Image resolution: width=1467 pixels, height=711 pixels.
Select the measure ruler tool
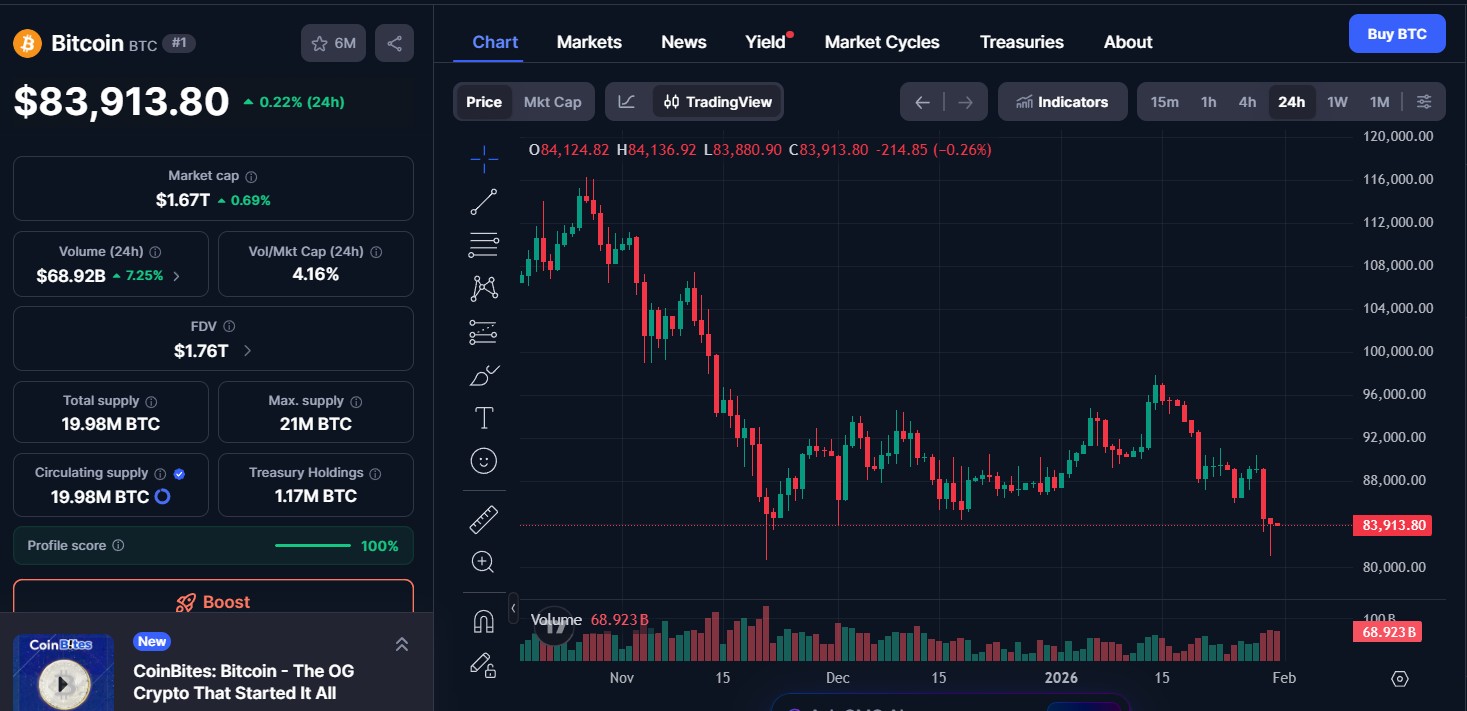point(484,519)
